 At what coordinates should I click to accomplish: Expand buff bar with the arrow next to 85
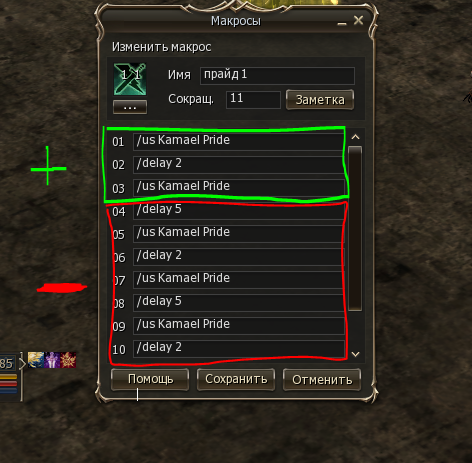pyautogui.click(x=23, y=363)
